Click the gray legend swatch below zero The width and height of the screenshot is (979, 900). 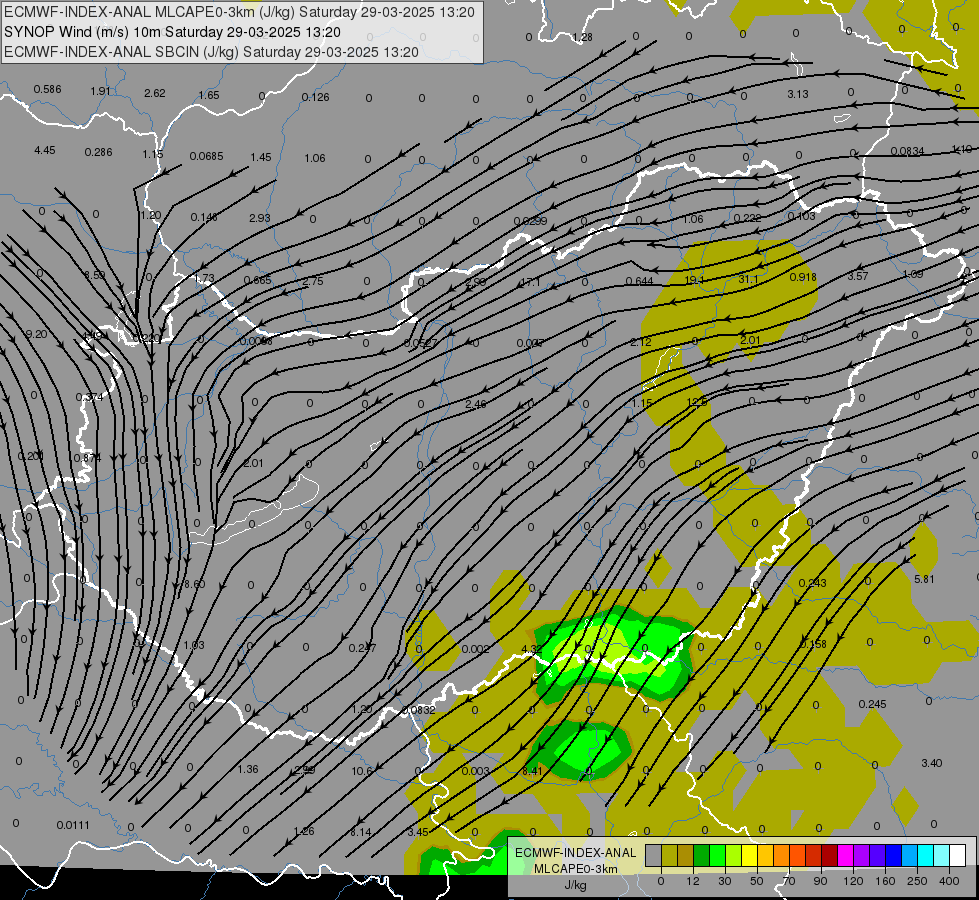pos(653,855)
